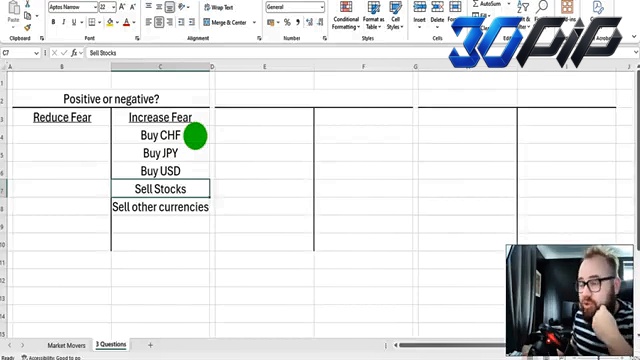The image size is (640, 360).
Task: Click the Paste clipboard icon
Action: (14, 8)
